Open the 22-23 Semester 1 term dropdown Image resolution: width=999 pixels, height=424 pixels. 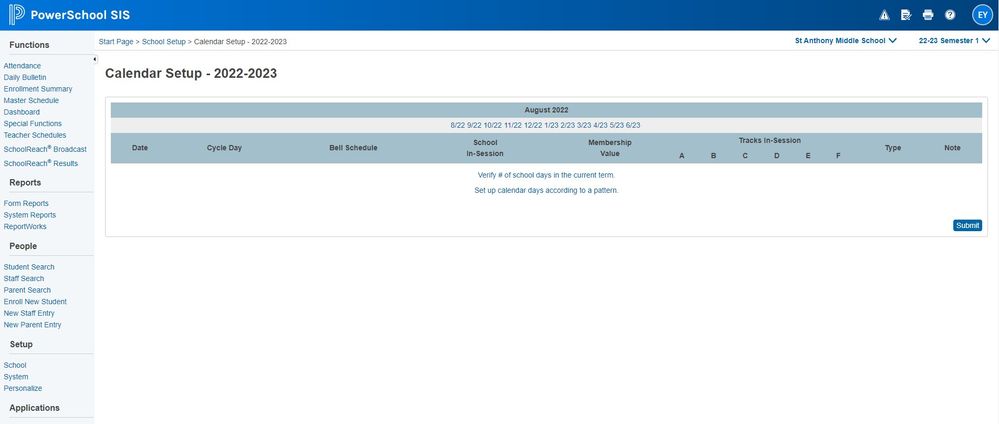(953, 41)
